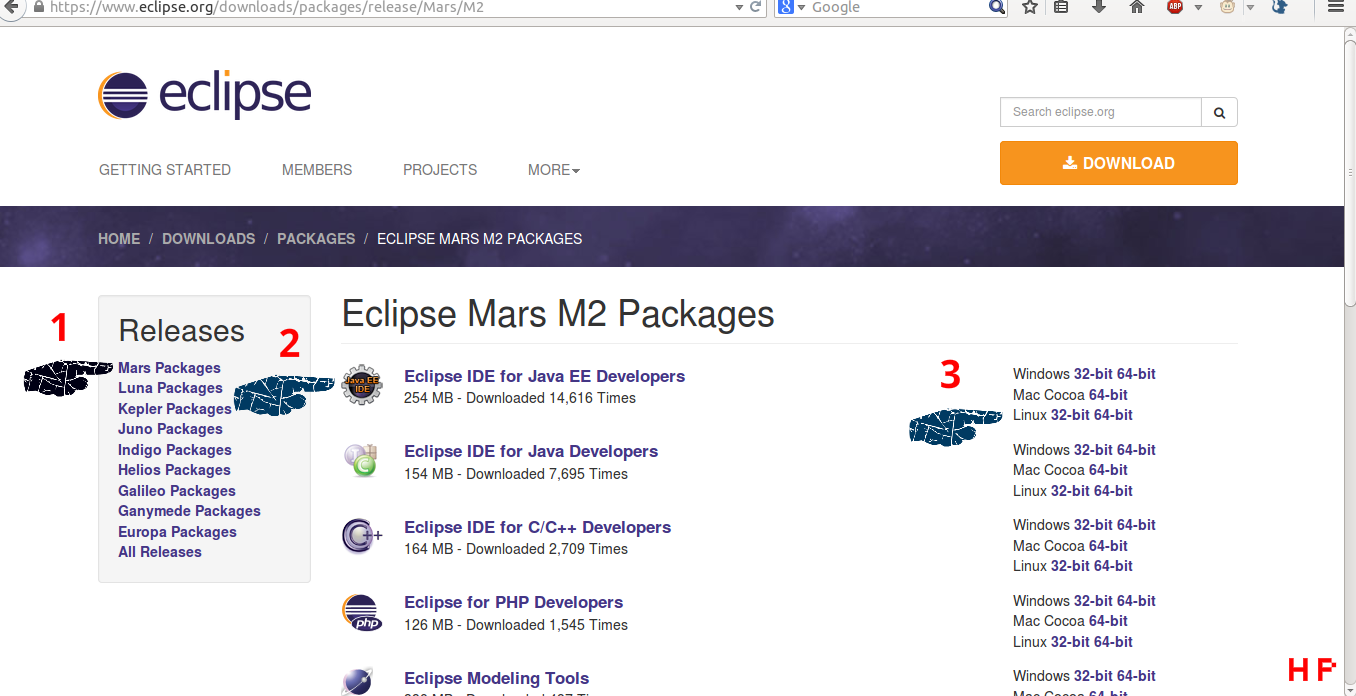Click the site search magnifier button
Image resolution: width=1356 pixels, height=696 pixels.
(1220, 112)
